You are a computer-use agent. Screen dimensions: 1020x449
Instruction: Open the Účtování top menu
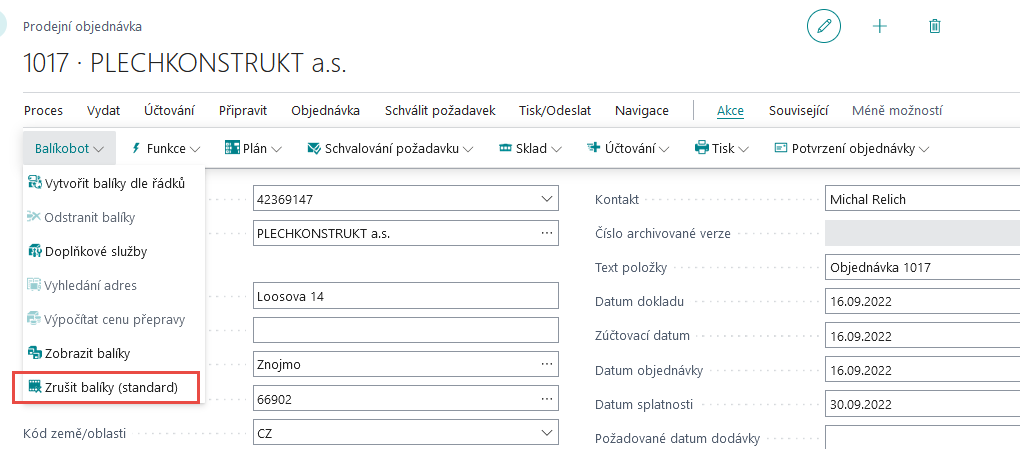coord(169,111)
